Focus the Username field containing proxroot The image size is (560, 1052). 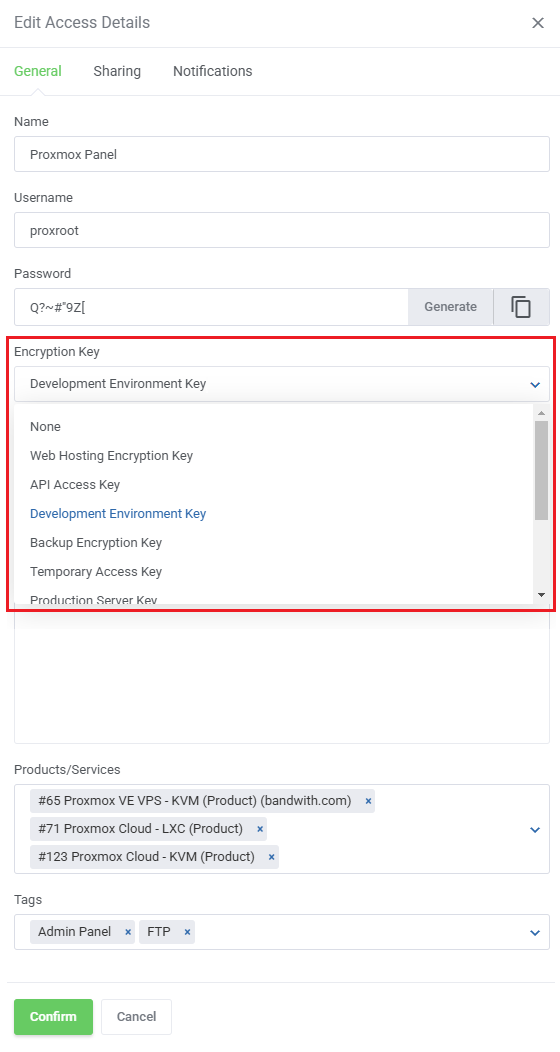point(282,230)
